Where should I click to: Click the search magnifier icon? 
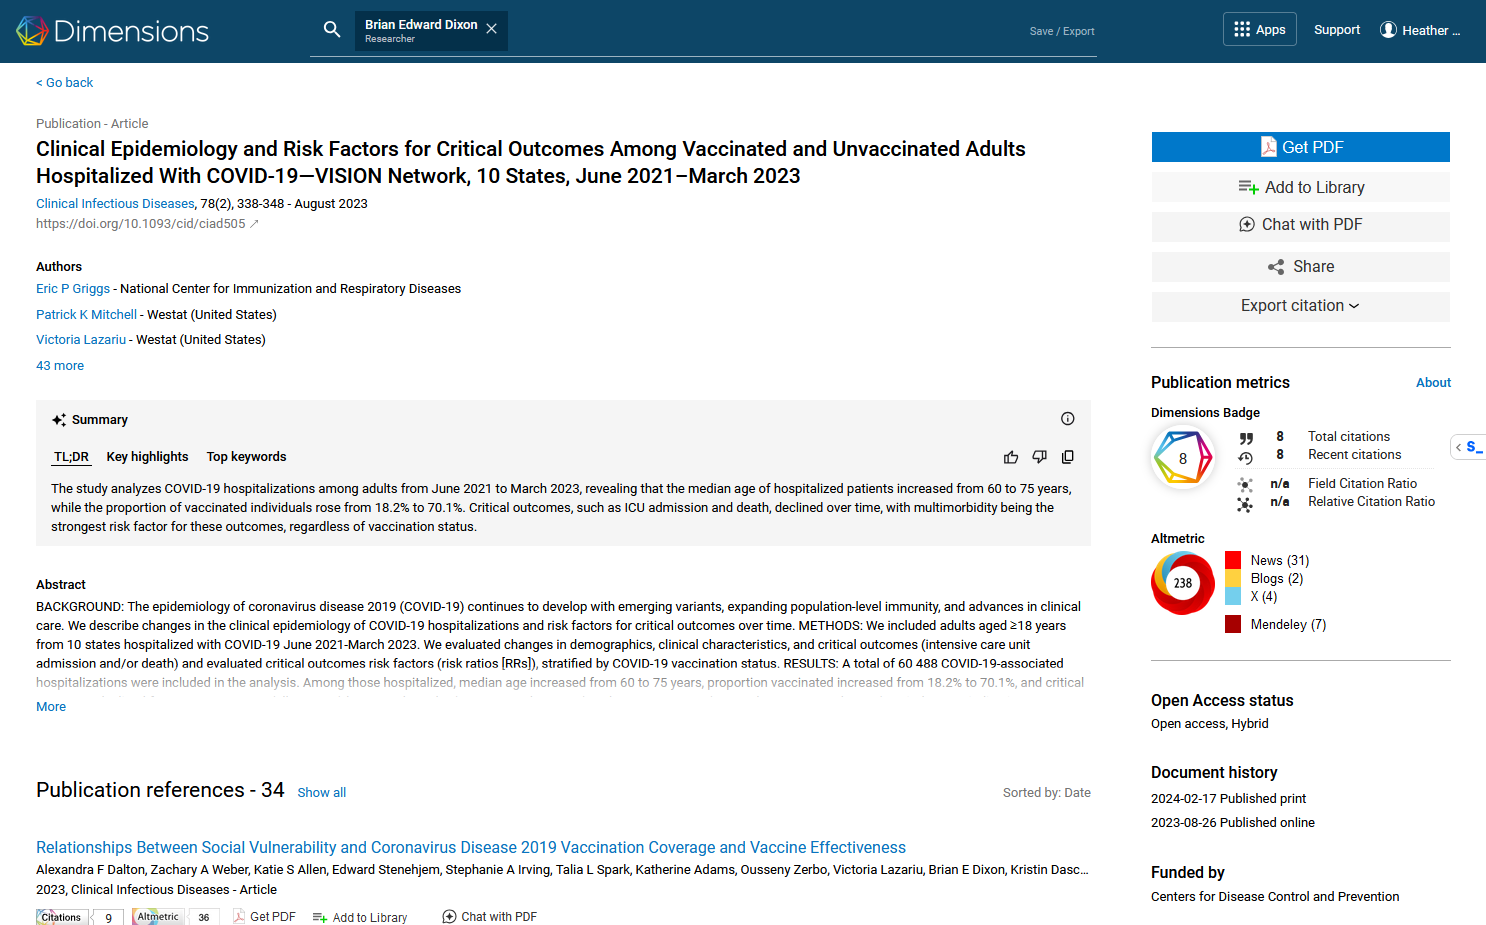332,30
